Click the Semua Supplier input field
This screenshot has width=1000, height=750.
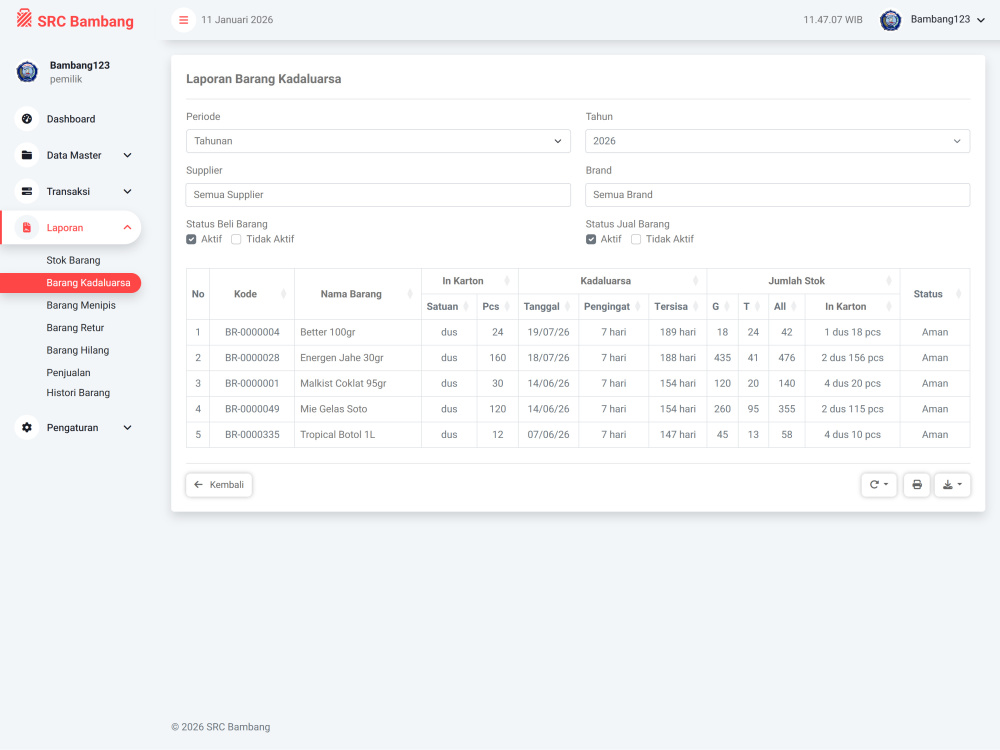[x=378, y=195]
